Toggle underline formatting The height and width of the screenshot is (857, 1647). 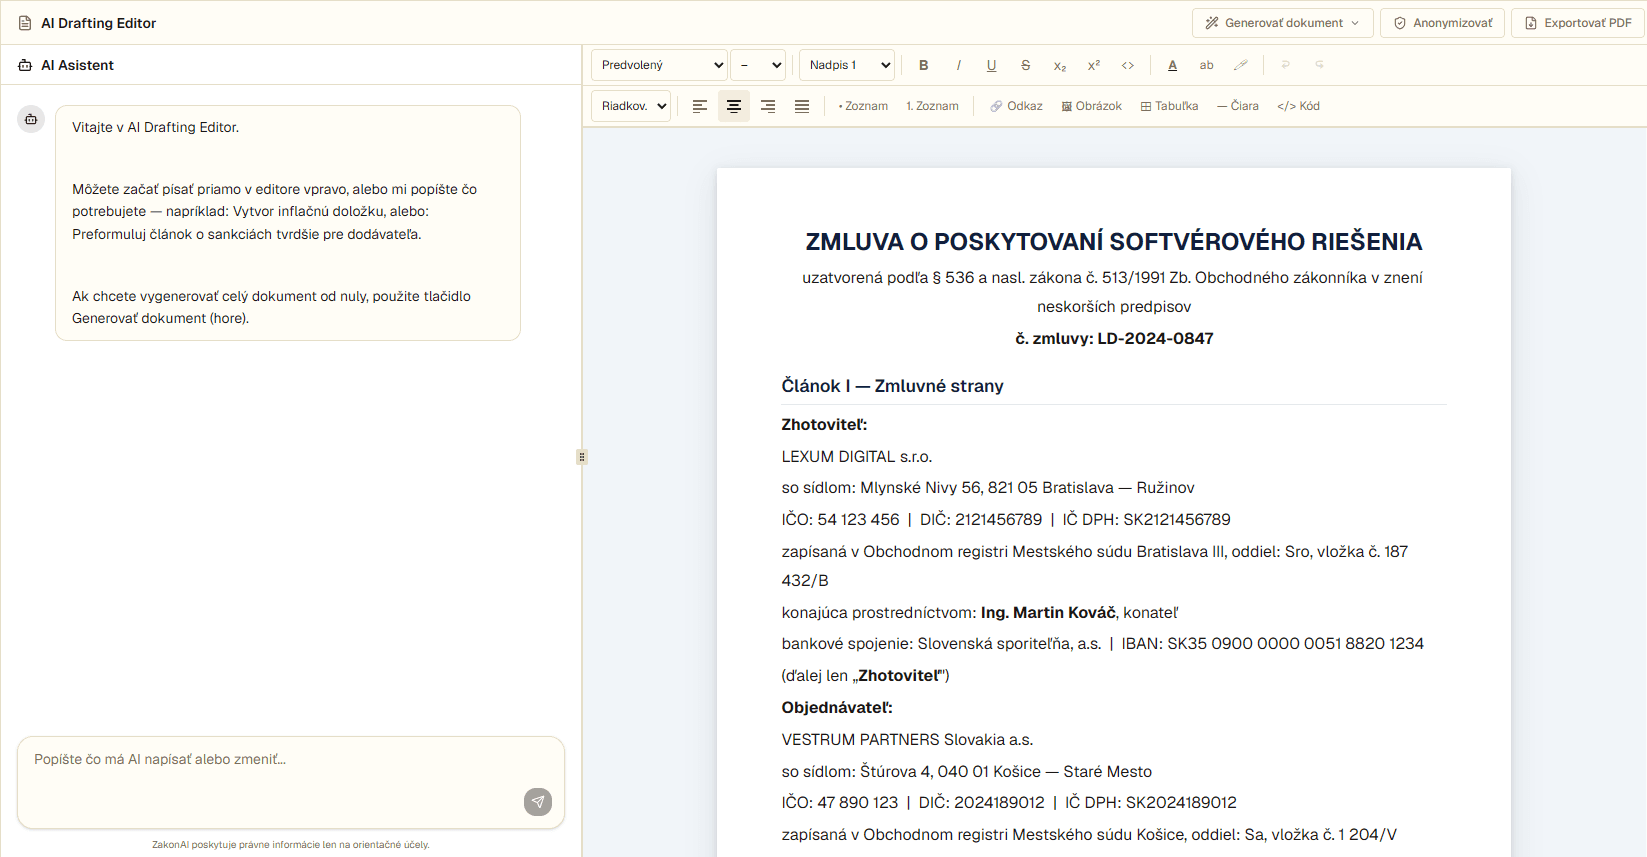click(x=992, y=65)
